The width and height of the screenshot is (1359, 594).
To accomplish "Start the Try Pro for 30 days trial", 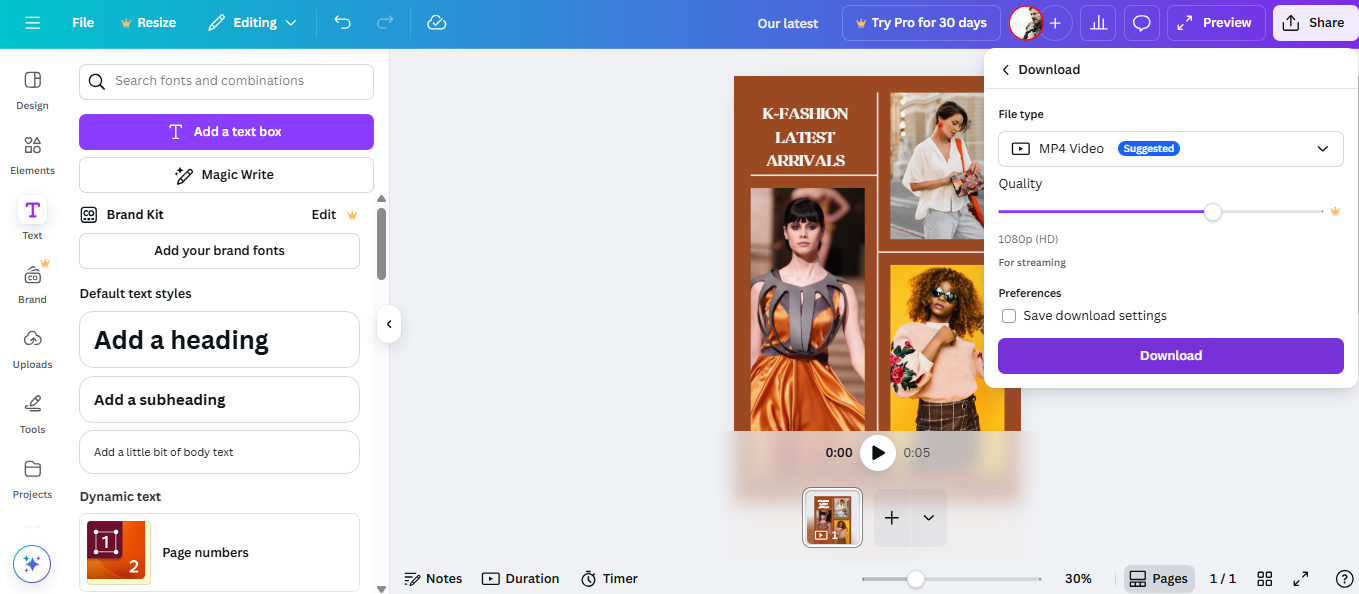I will click(x=921, y=23).
